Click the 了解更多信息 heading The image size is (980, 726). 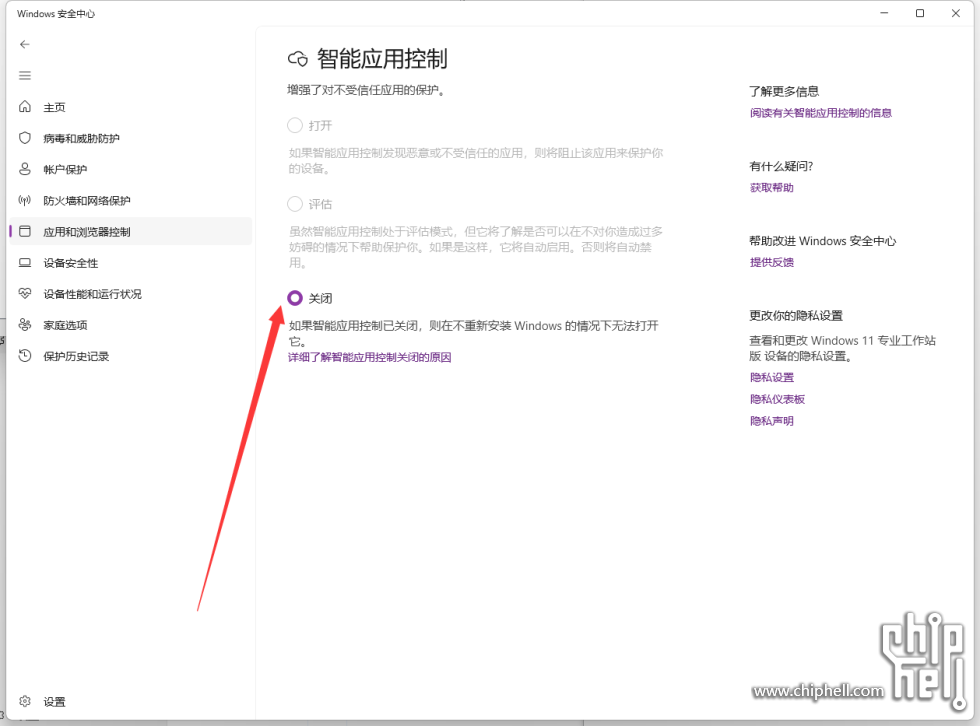pyautogui.click(x=784, y=91)
